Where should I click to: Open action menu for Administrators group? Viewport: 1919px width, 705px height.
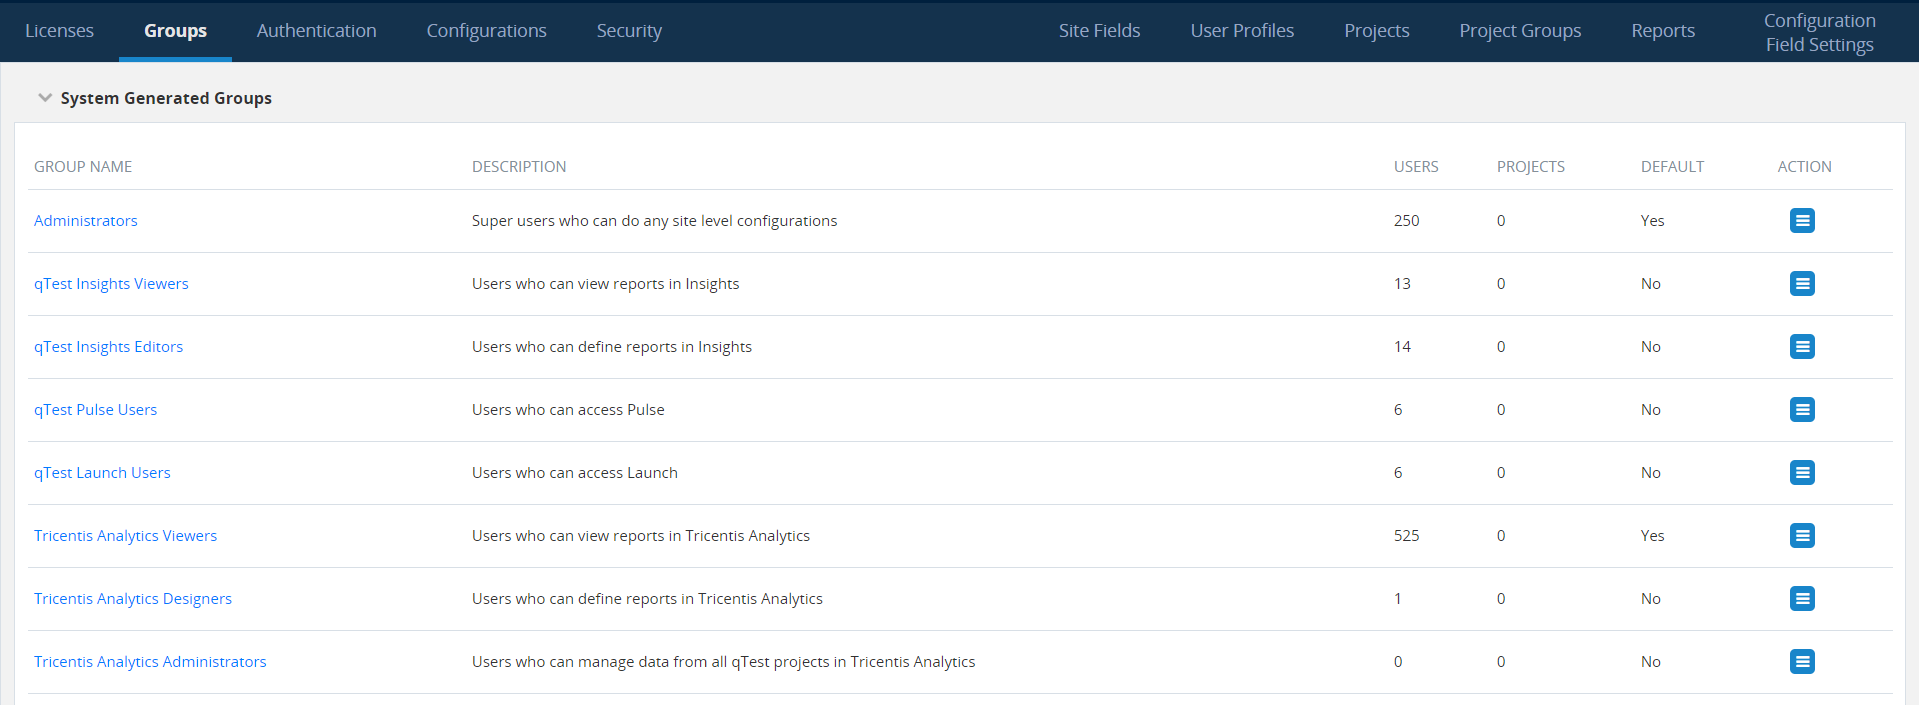[1802, 221]
